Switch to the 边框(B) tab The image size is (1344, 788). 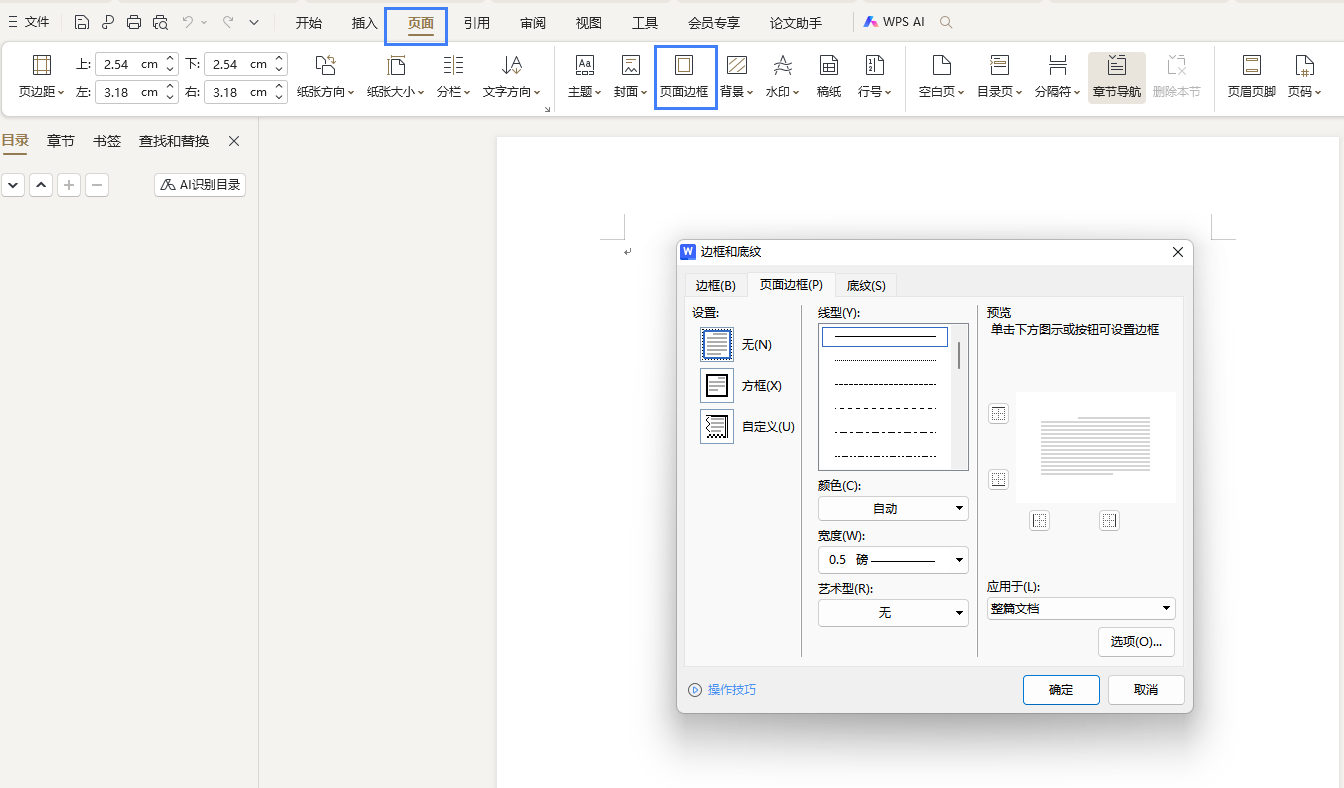point(716,286)
